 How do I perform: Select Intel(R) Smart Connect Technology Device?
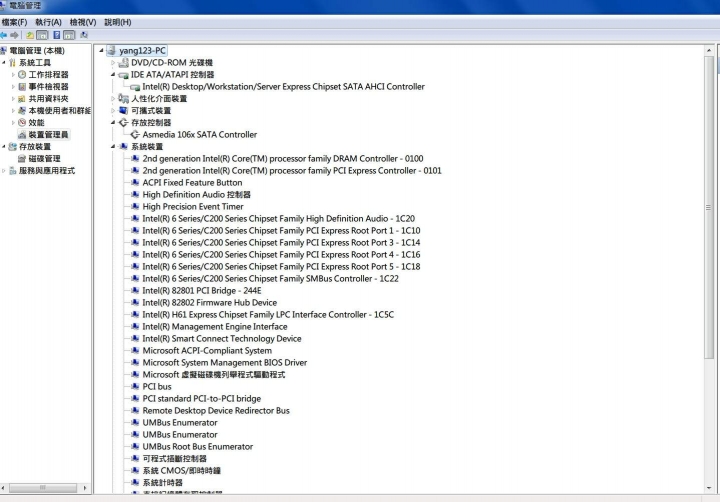(x=222, y=338)
